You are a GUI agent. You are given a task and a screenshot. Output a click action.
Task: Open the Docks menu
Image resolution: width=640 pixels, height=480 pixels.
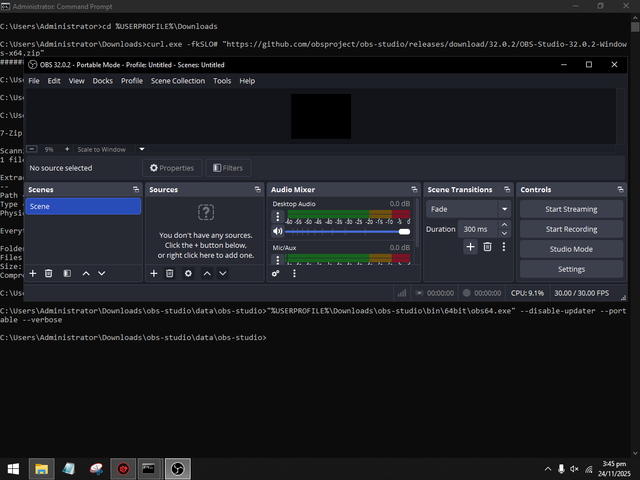[102, 81]
